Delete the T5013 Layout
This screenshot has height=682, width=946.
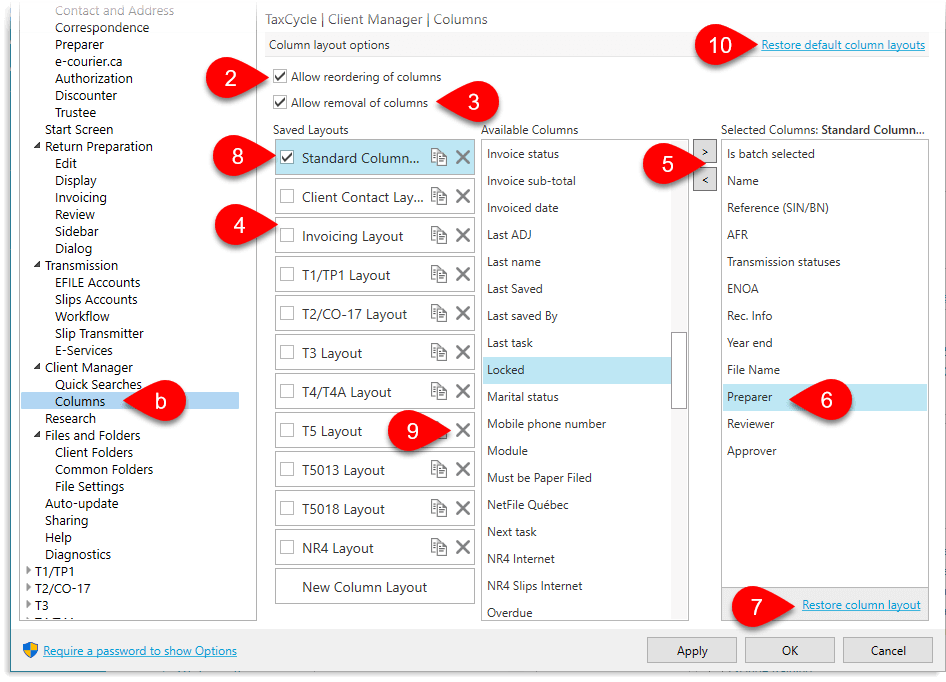[463, 470]
